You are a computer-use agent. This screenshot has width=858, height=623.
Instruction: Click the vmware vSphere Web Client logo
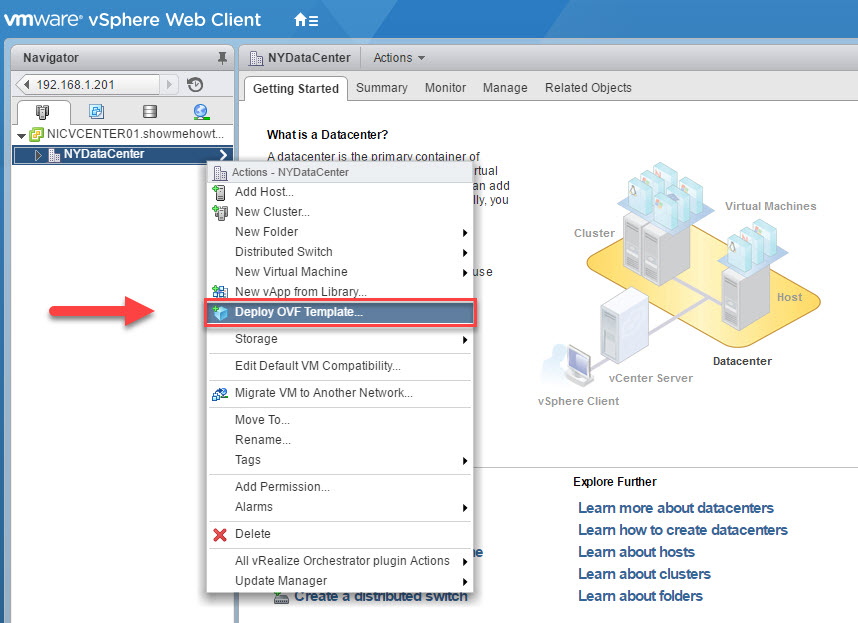tap(132, 20)
